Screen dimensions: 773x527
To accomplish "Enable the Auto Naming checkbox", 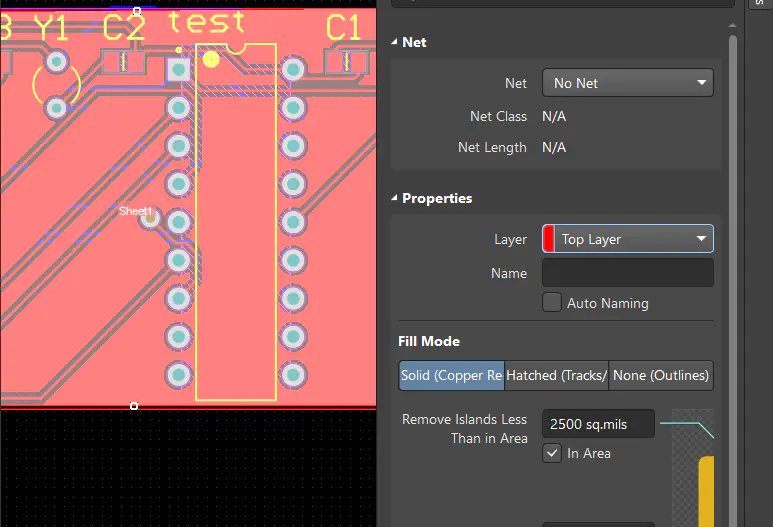I will tap(552, 303).
